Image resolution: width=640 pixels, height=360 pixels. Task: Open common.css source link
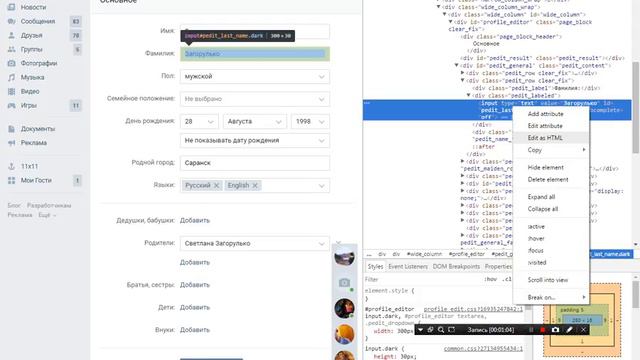pyautogui.click(x=483, y=349)
